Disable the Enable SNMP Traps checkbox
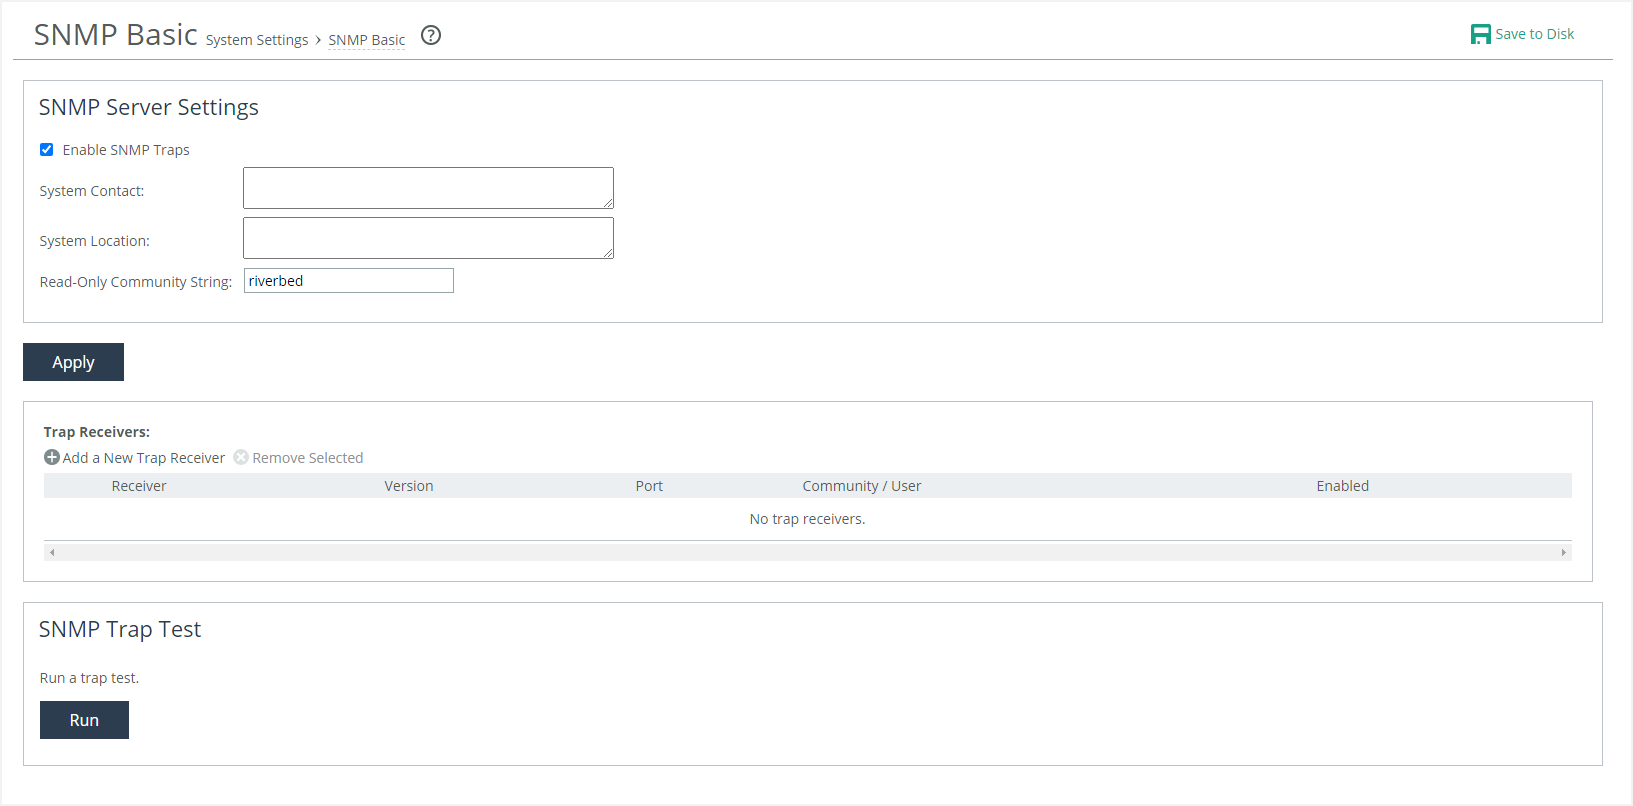This screenshot has width=1633, height=806. click(x=47, y=150)
